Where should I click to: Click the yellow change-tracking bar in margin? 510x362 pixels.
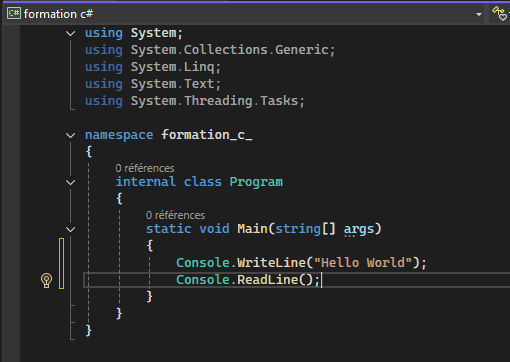61,263
